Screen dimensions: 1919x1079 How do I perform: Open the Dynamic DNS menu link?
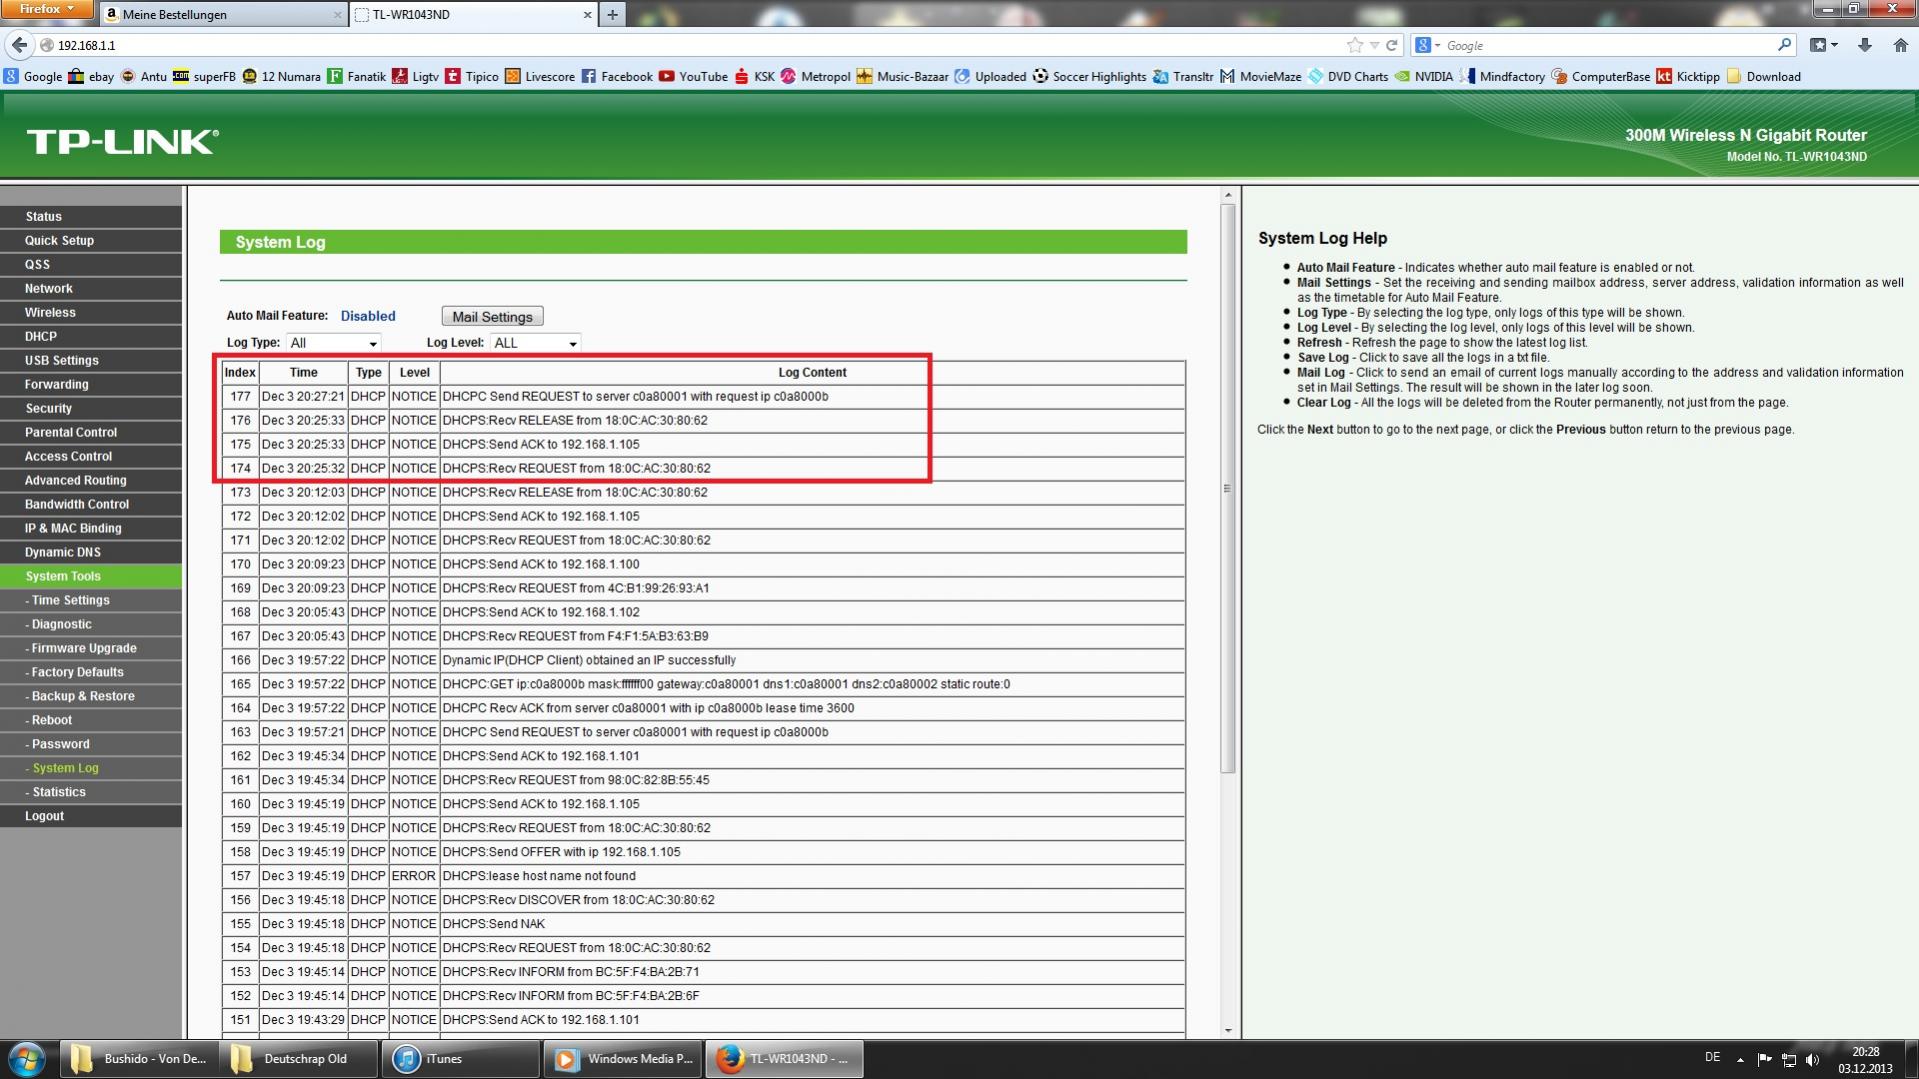(x=91, y=552)
